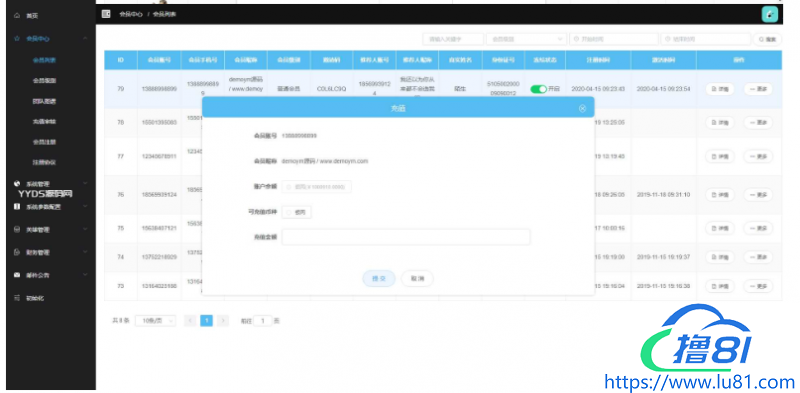Go to previous page in pagination
This screenshot has width=800, height=393.
[x=190, y=321]
